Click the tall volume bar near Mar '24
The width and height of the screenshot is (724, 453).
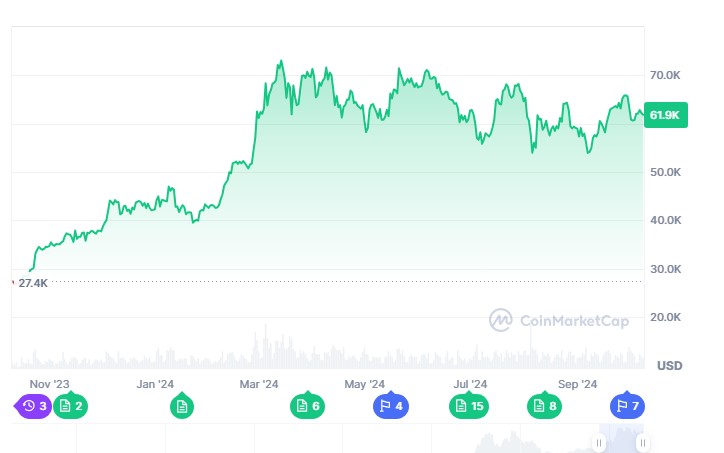point(265,346)
